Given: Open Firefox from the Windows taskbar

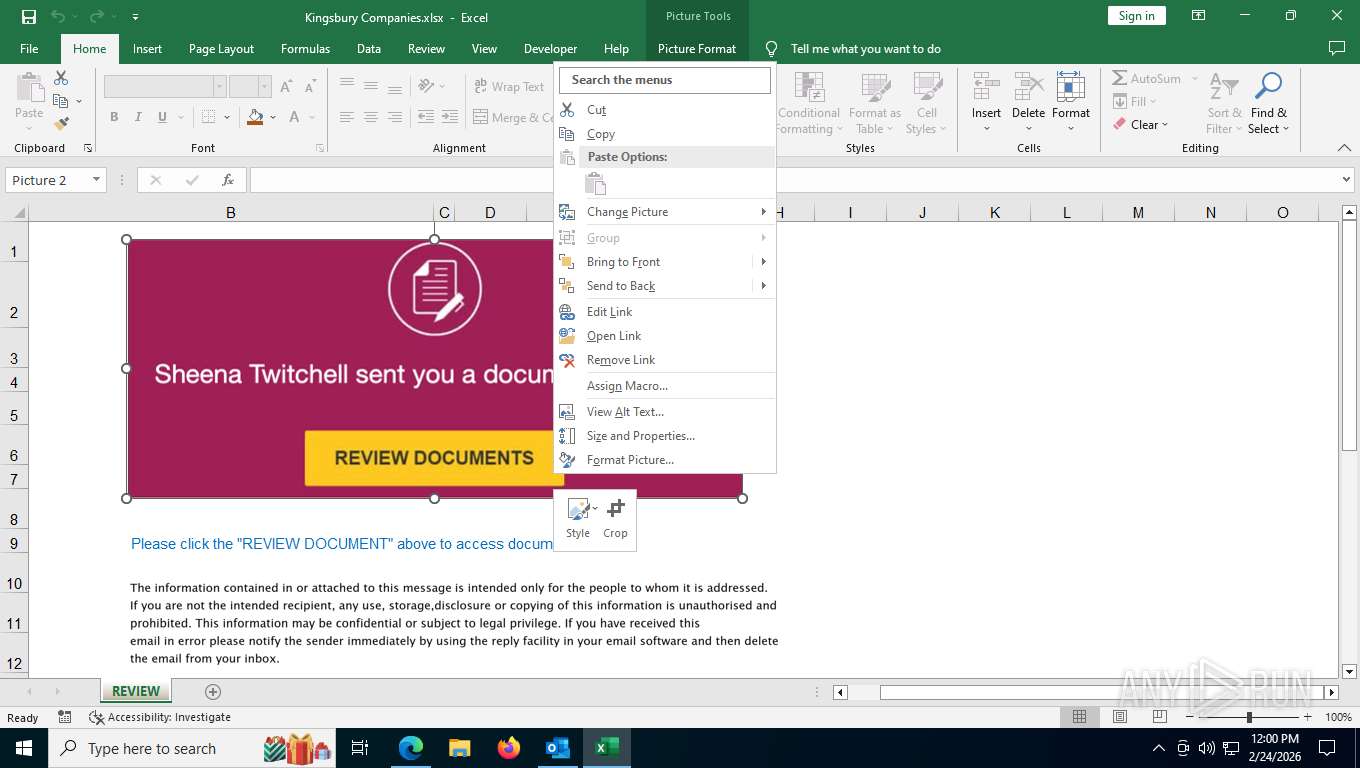Looking at the screenshot, I should 509,748.
